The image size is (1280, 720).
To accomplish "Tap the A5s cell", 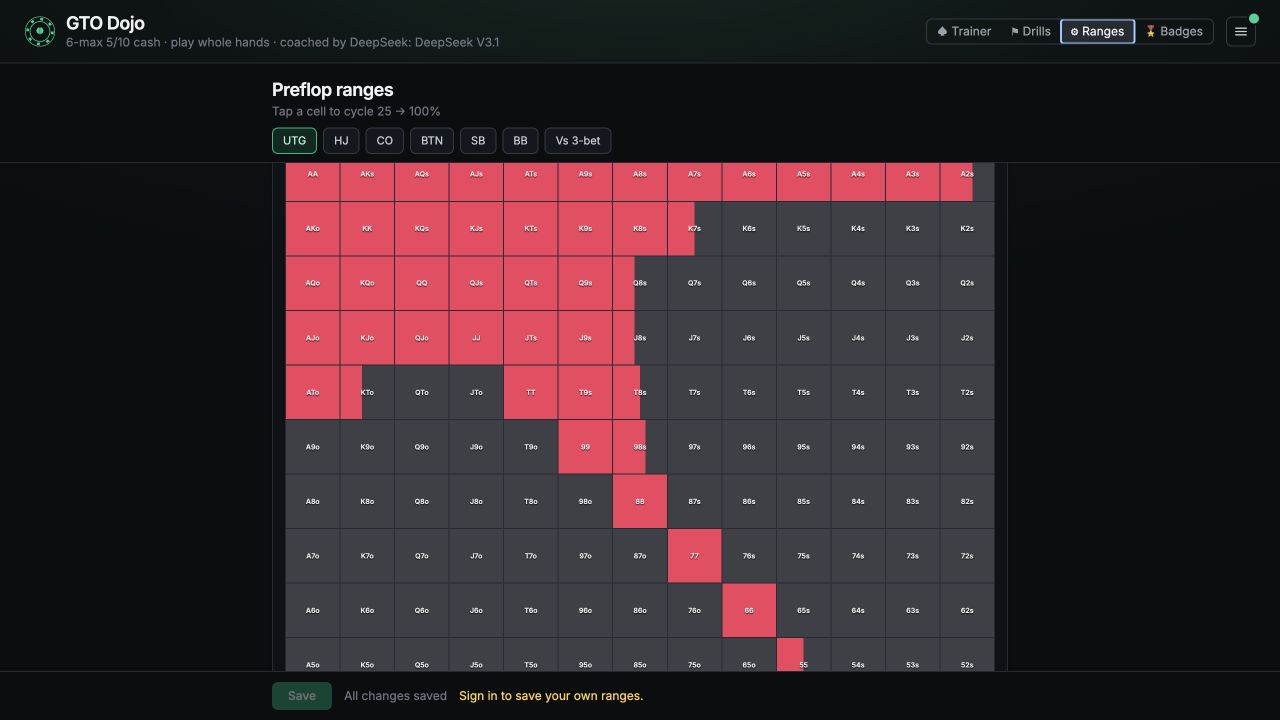I will [x=803, y=182].
